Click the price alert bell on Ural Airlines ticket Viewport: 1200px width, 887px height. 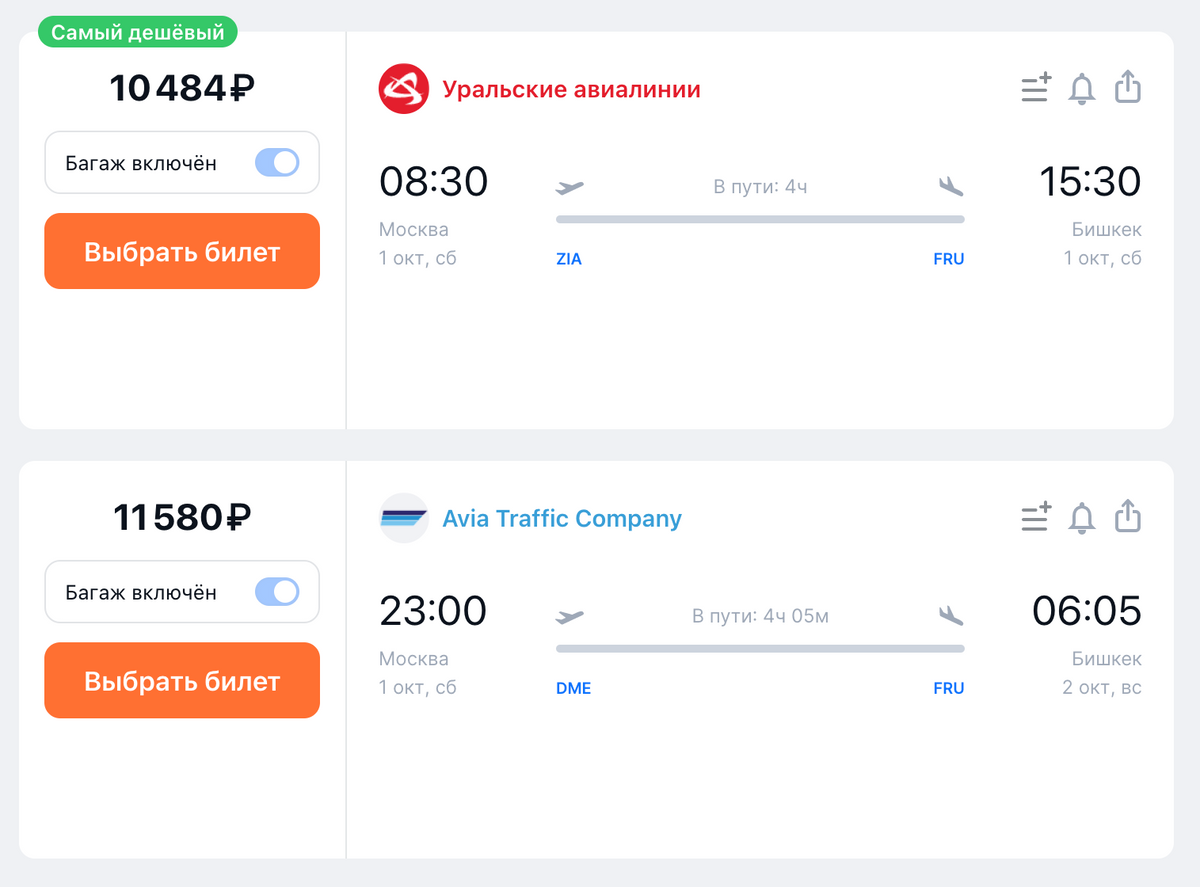tap(1082, 89)
